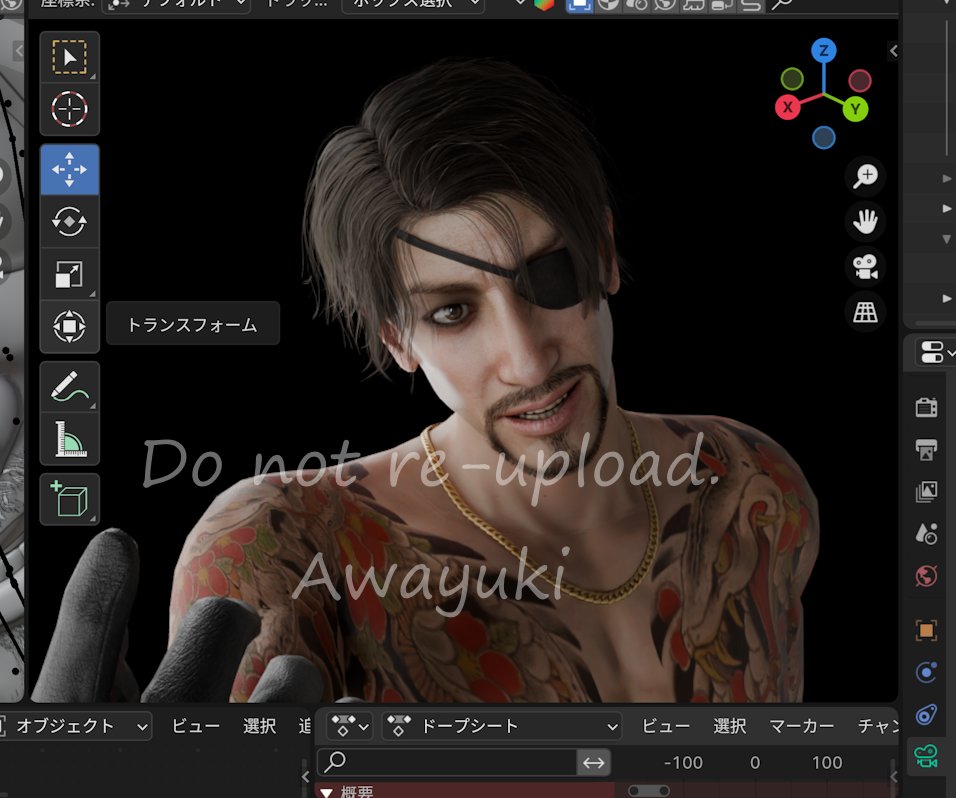Click the blue Z axis on gizmo
This screenshot has width=956, height=798.
824,50
